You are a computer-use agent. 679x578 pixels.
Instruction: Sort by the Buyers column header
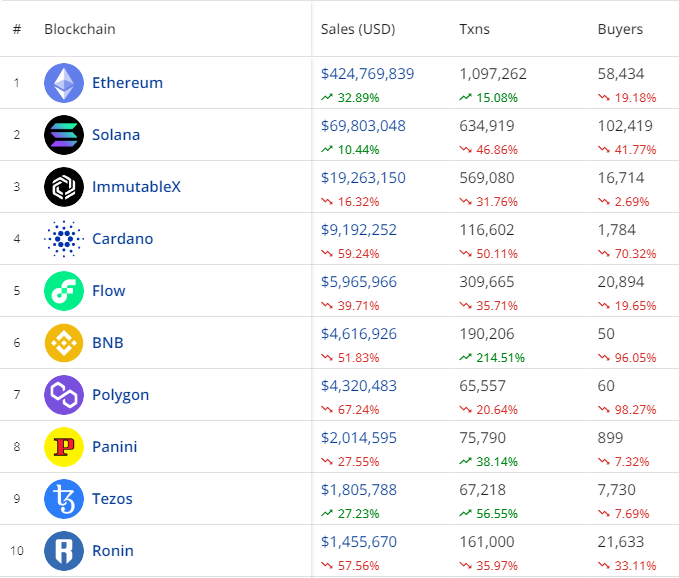tap(620, 29)
